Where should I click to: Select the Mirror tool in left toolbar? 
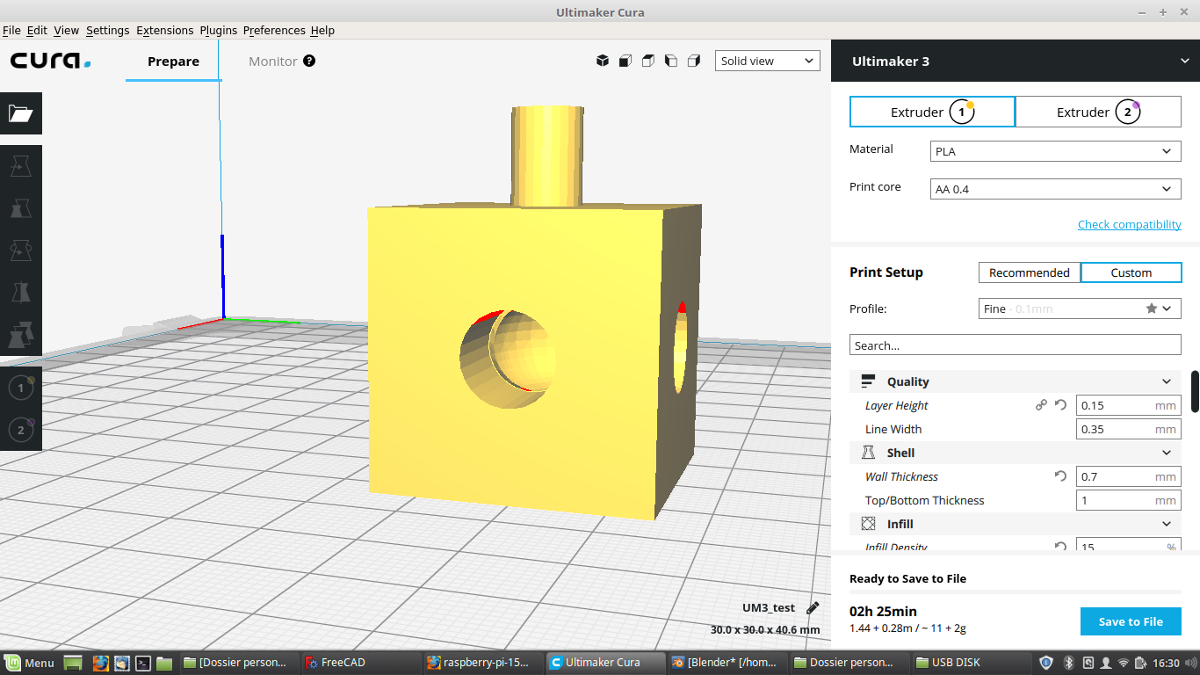(x=21, y=292)
